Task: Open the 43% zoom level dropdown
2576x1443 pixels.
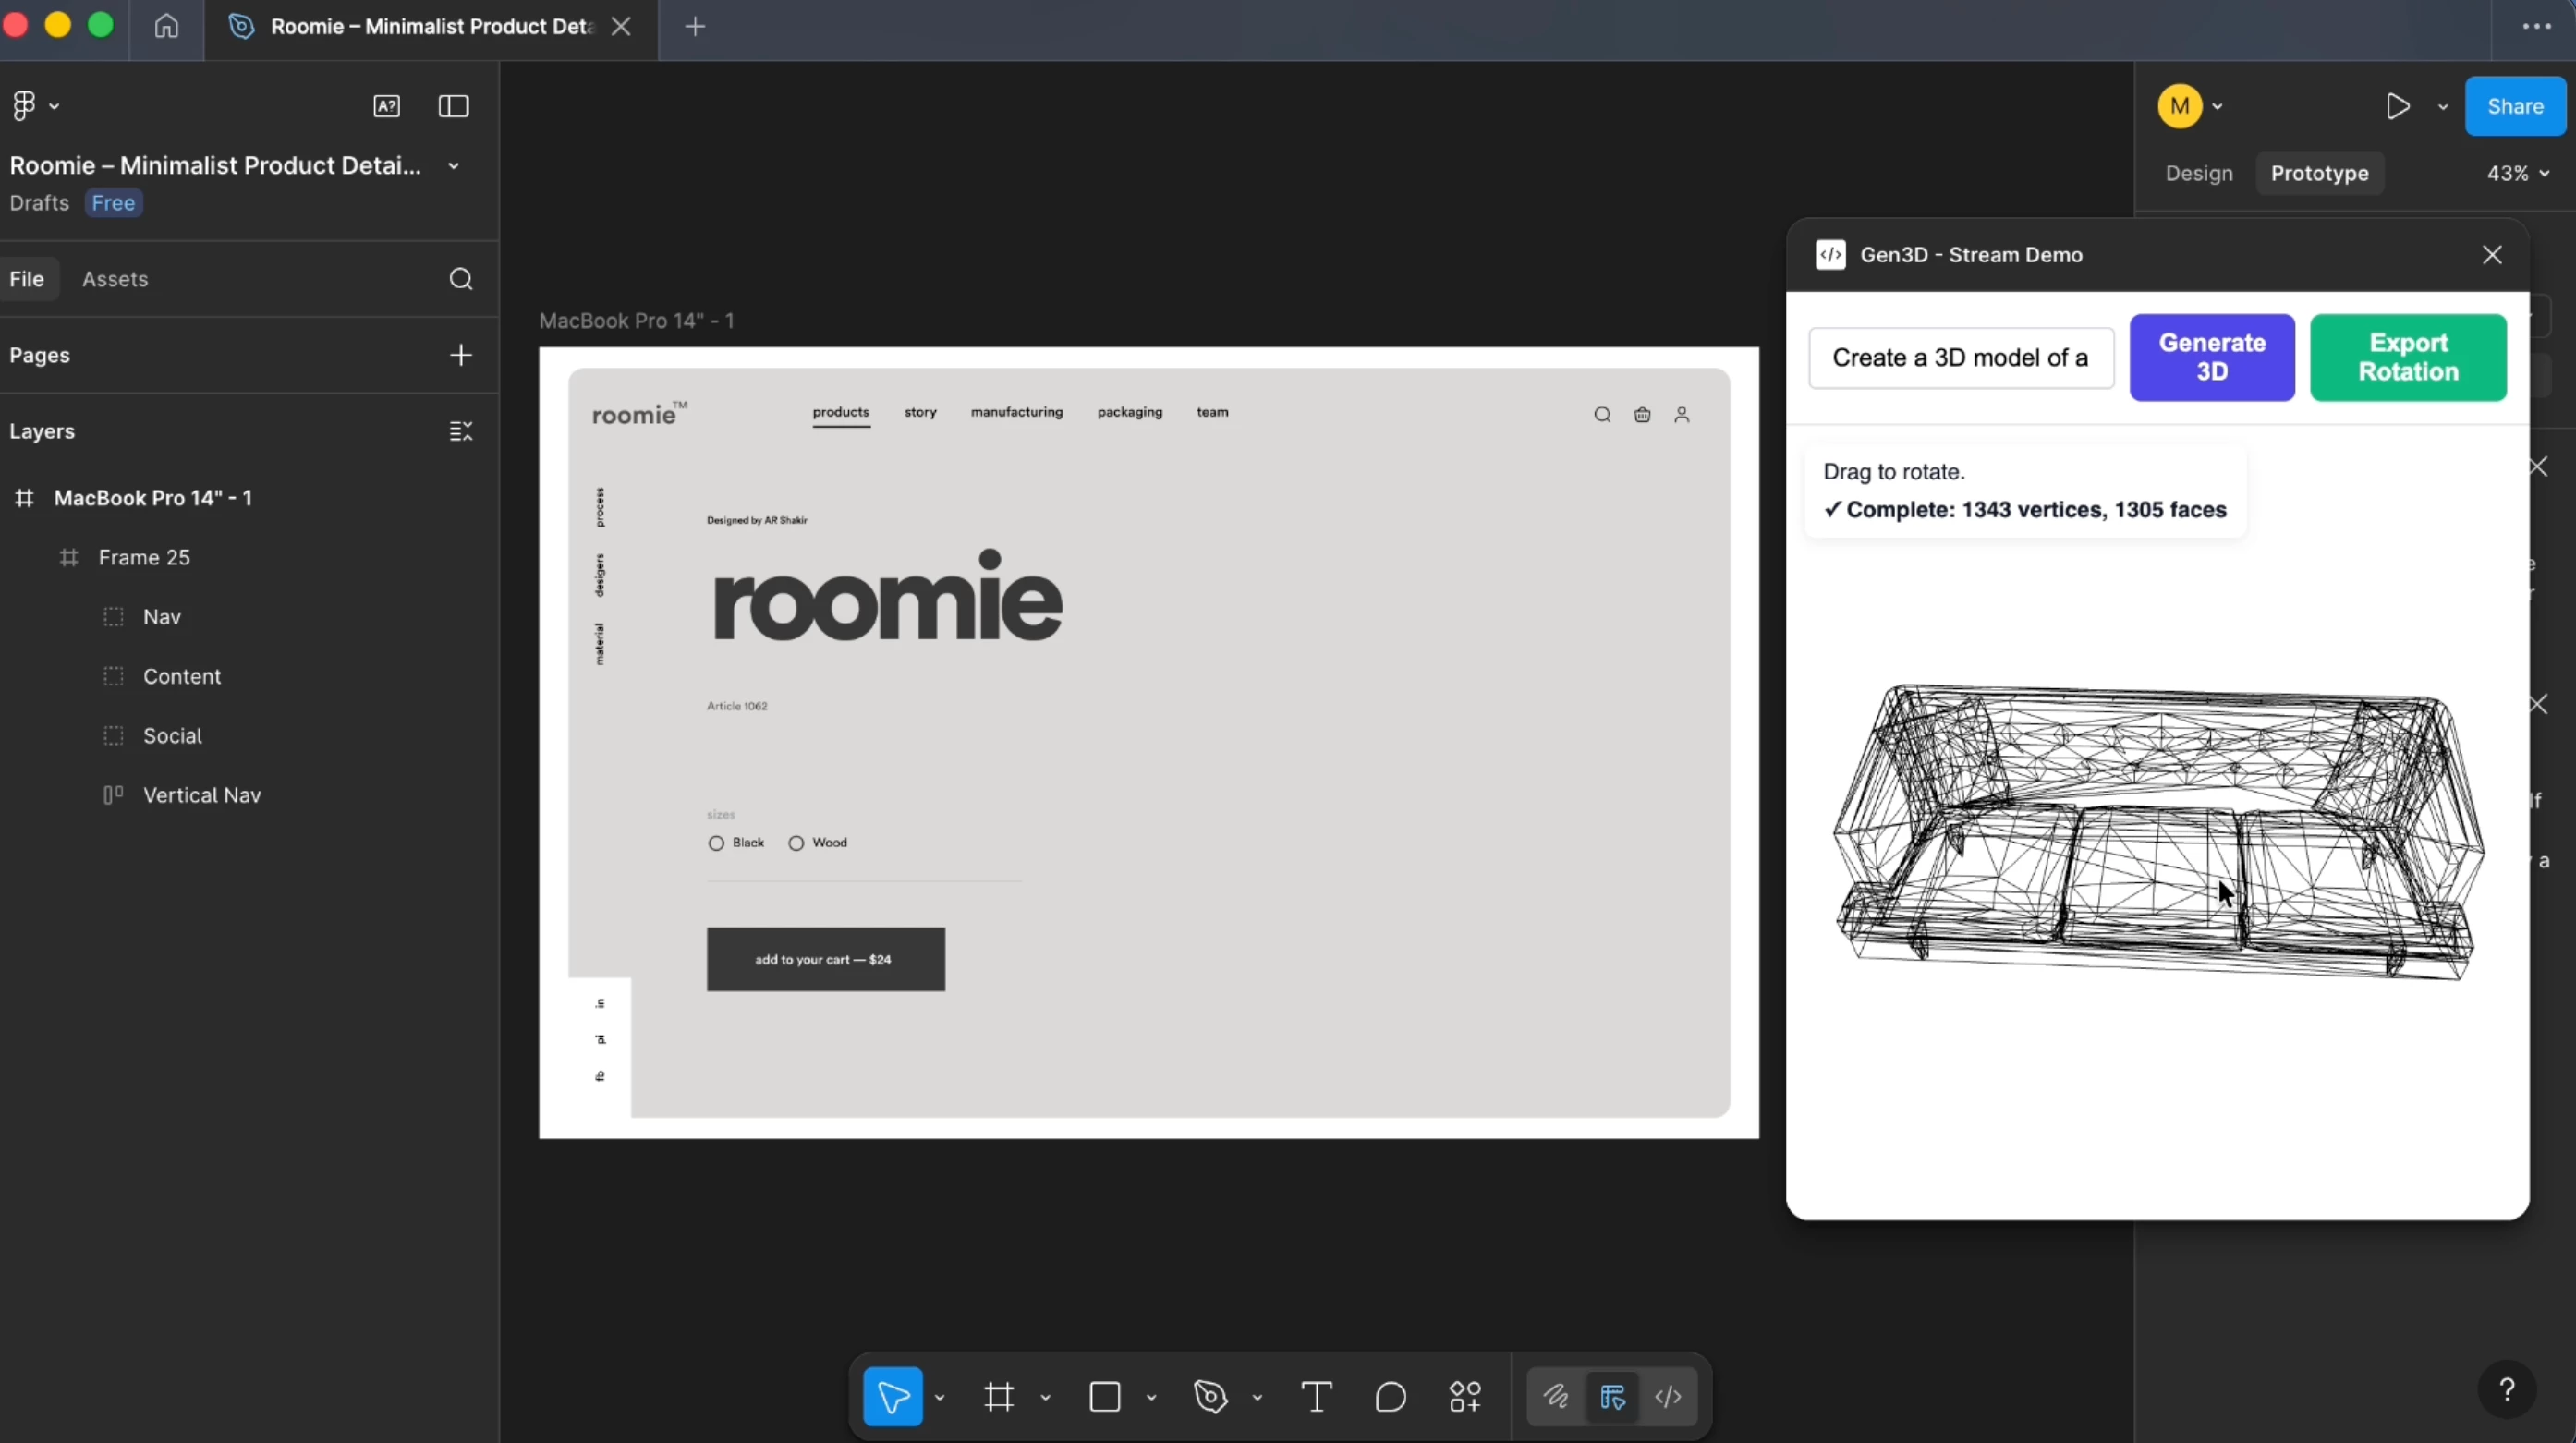Action: 2517,173
